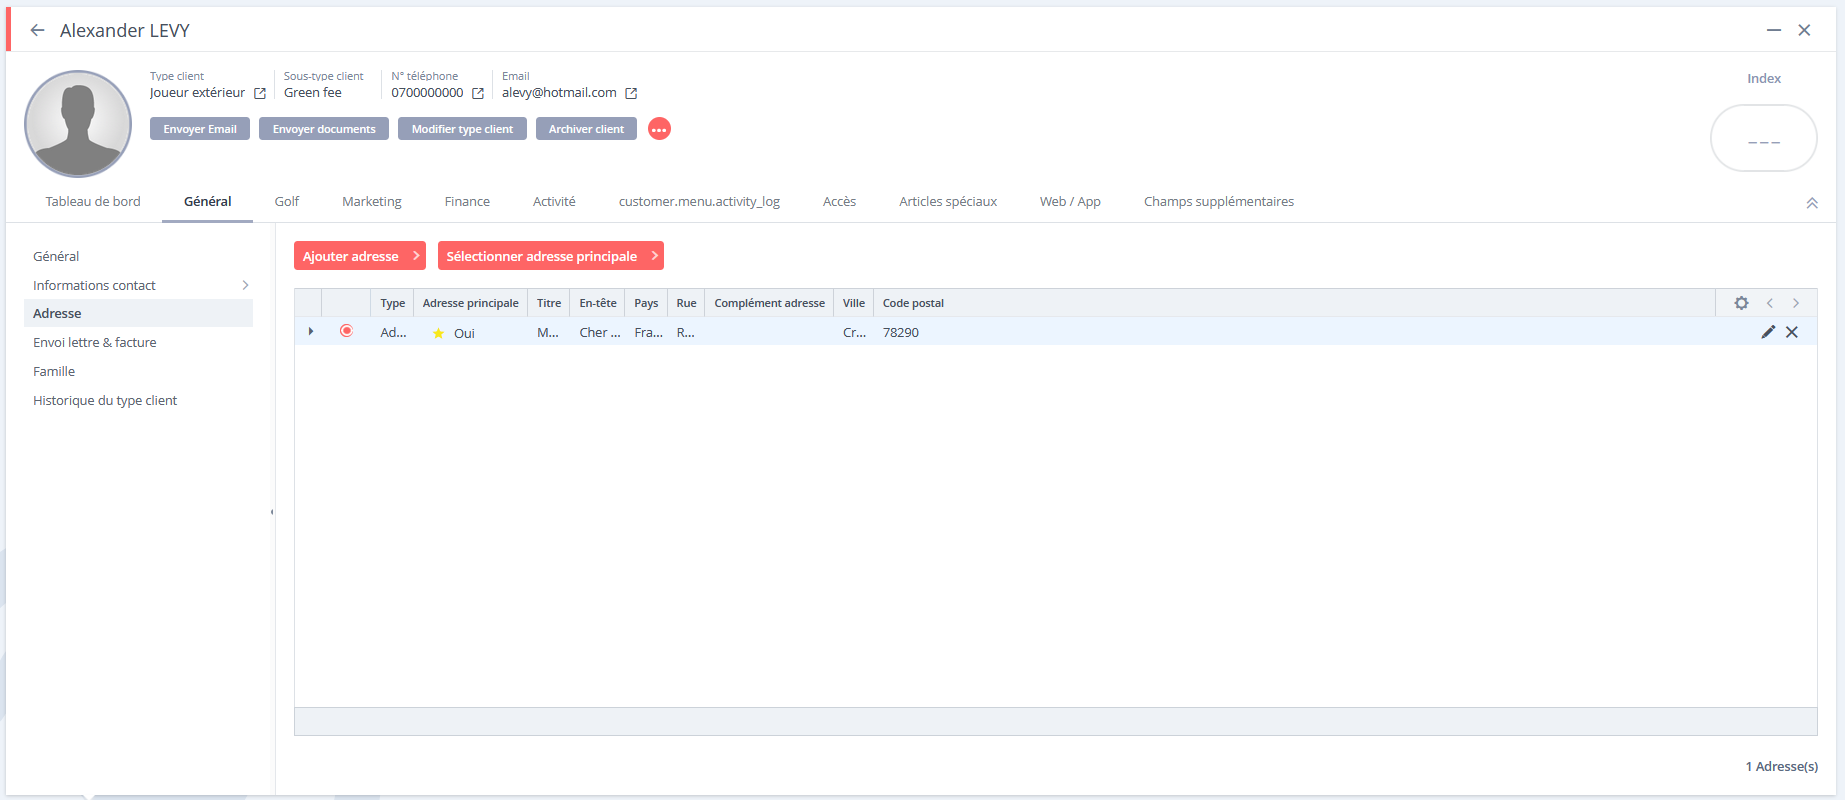Sort by Complément adresse column header

tap(769, 303)
